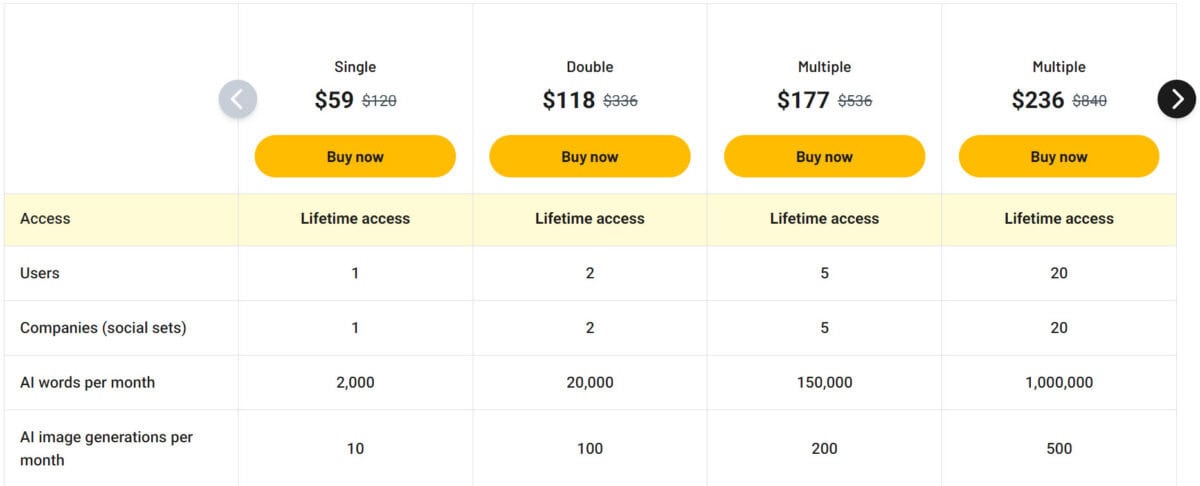Select the Single plan heading

pos(355,67)
